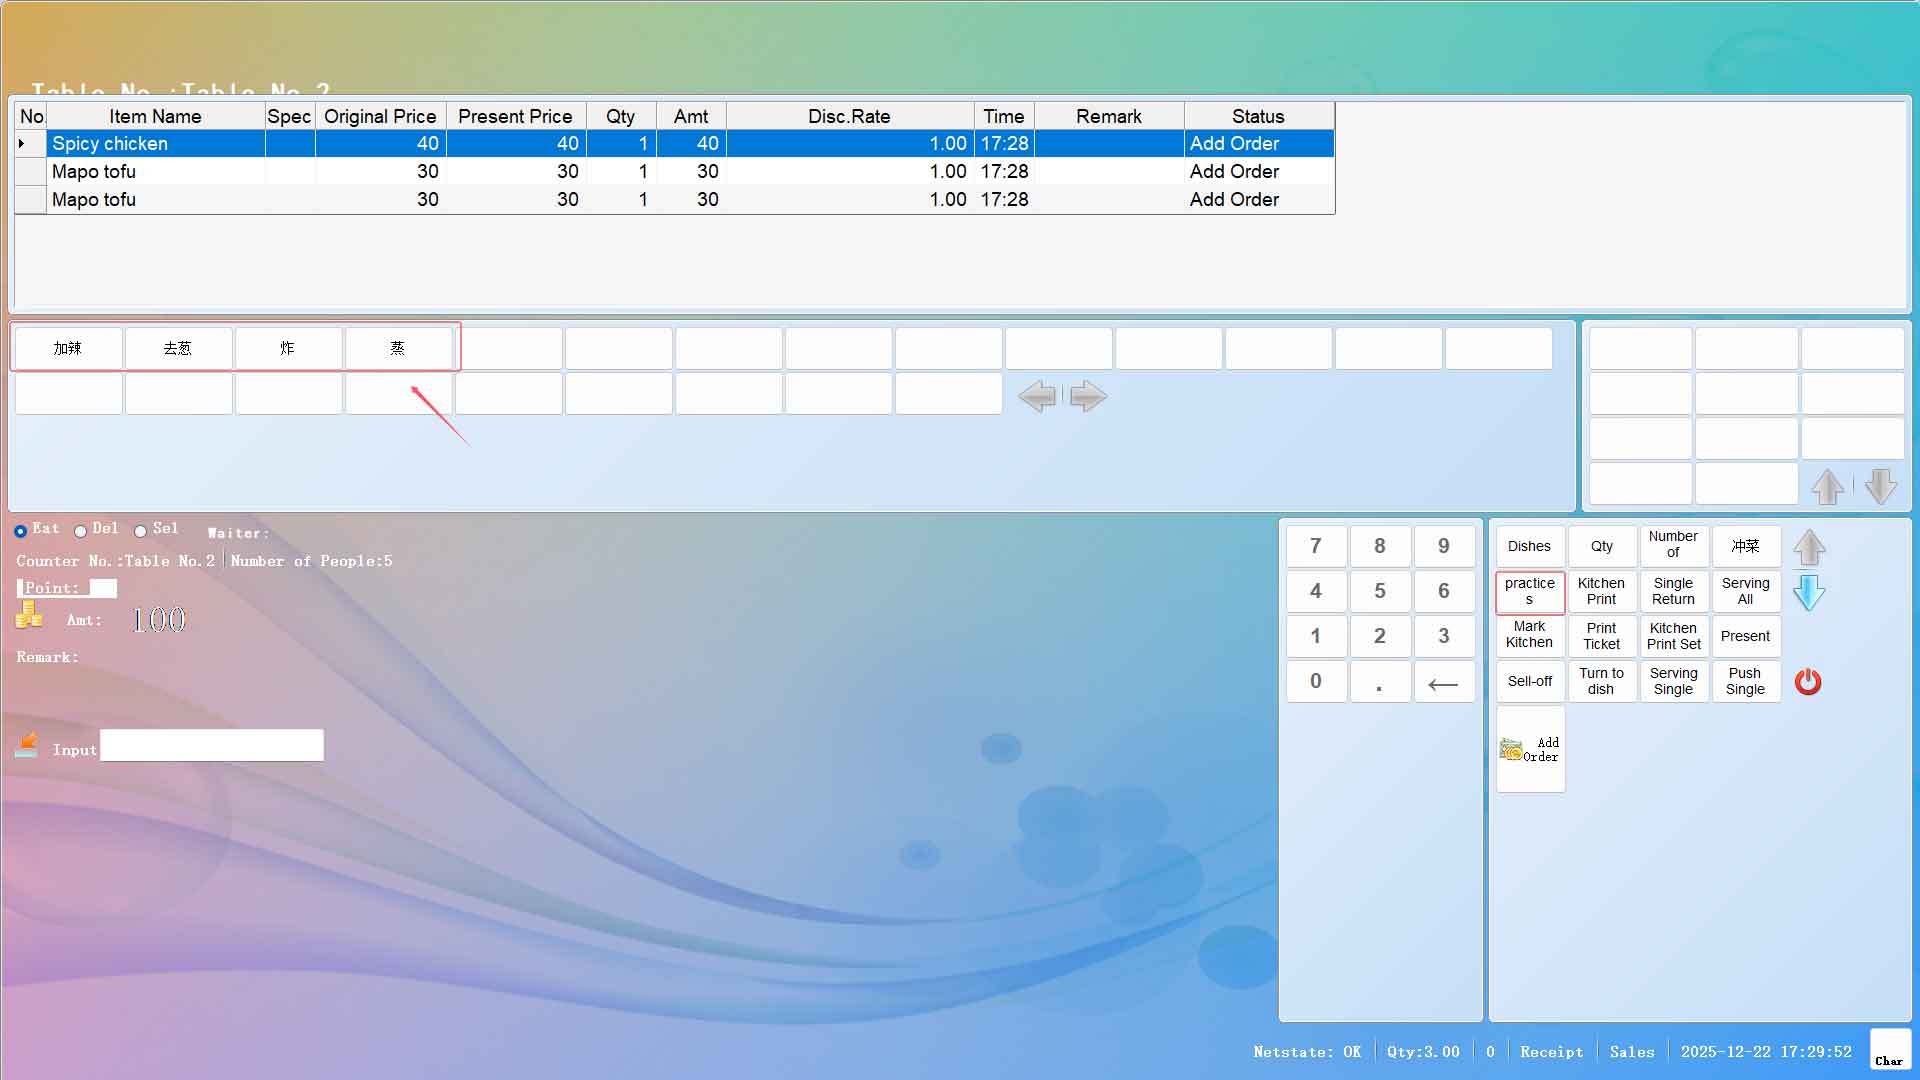
Task: Click row indicator arrow for Spicy chicken
Action: 22,144
